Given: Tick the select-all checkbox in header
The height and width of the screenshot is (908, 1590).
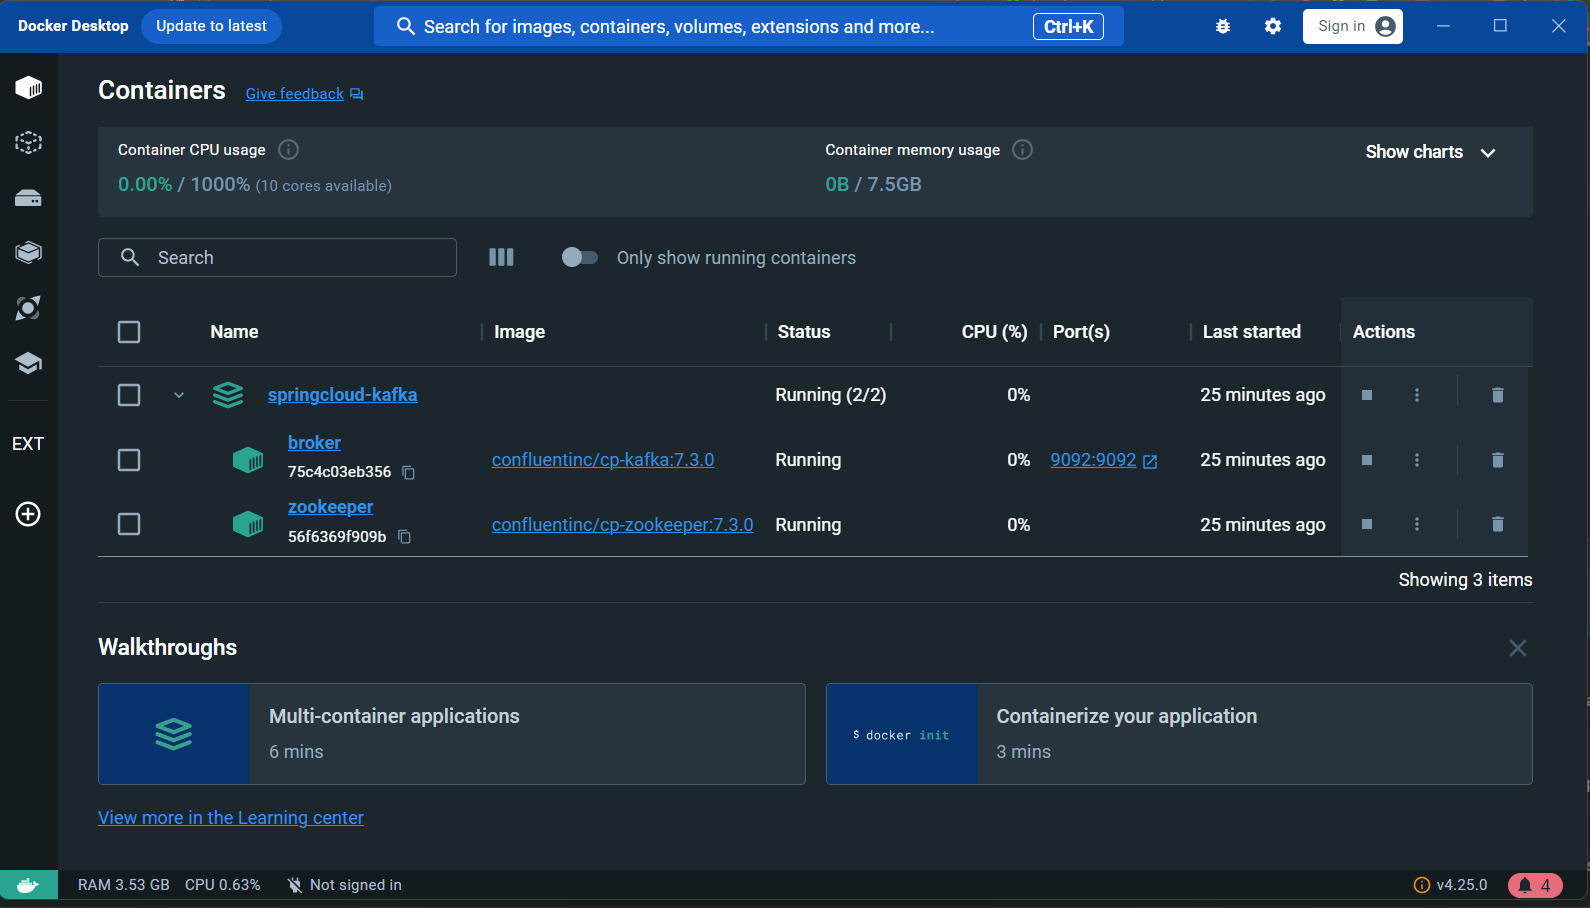Looking at the screenshot, I should click(x=129, y=332).
